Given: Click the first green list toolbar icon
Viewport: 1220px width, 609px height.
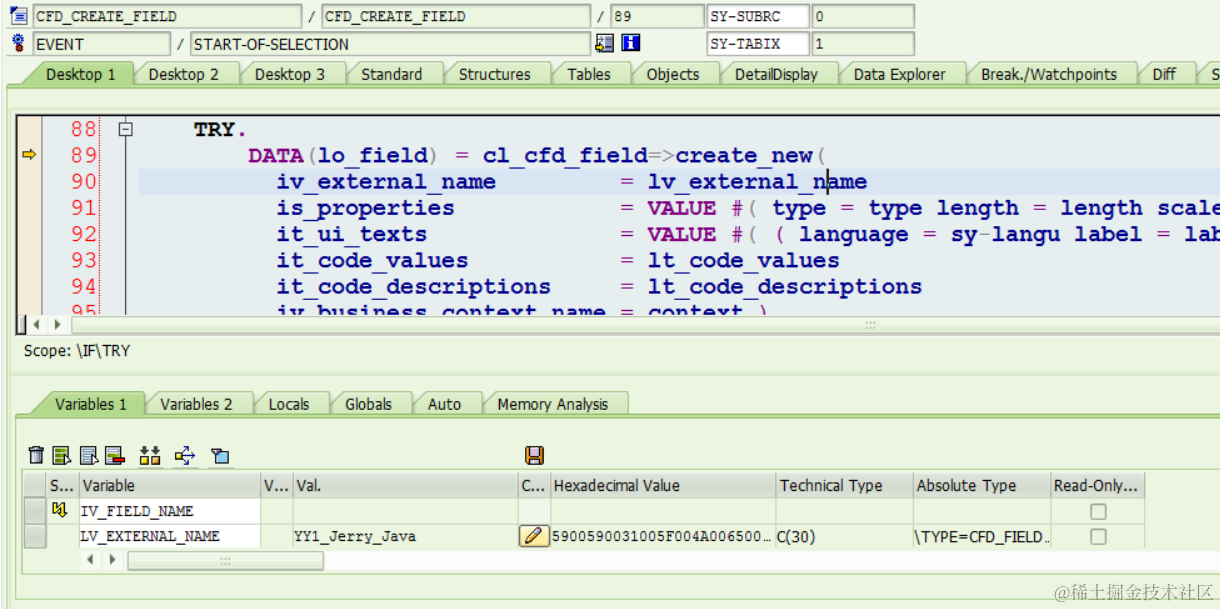Looking at the screenshot, I should tap(62, 456).
